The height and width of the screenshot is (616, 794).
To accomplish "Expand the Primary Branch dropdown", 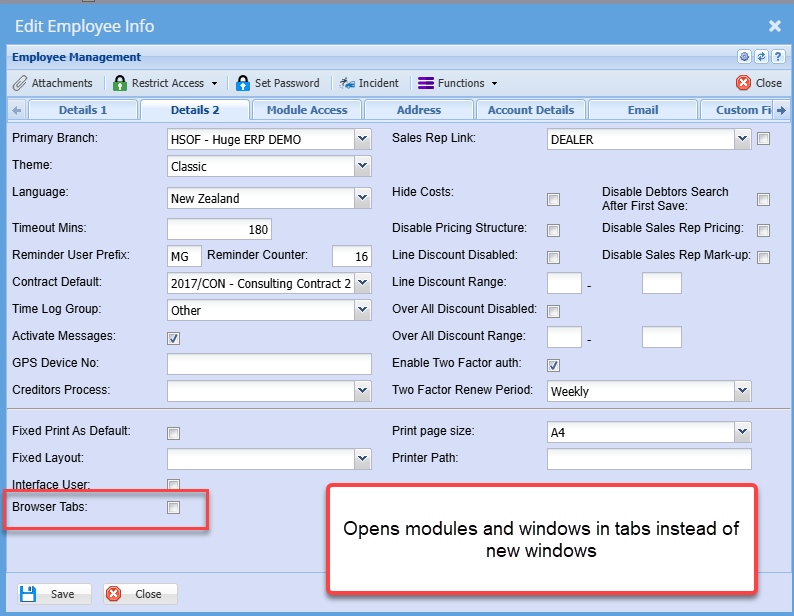I will click(x=362, y=139).
